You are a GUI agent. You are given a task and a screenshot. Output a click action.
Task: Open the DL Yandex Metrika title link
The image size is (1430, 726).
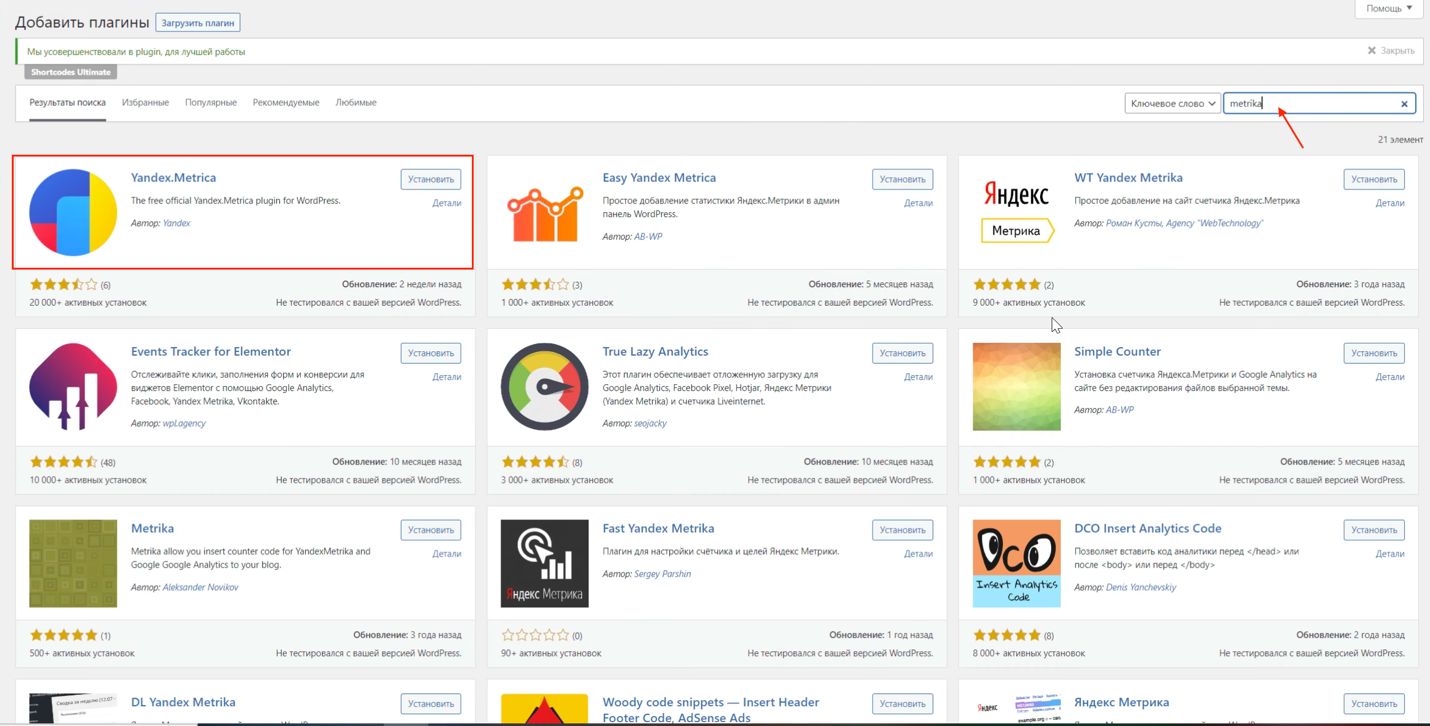tap(183, 703)
